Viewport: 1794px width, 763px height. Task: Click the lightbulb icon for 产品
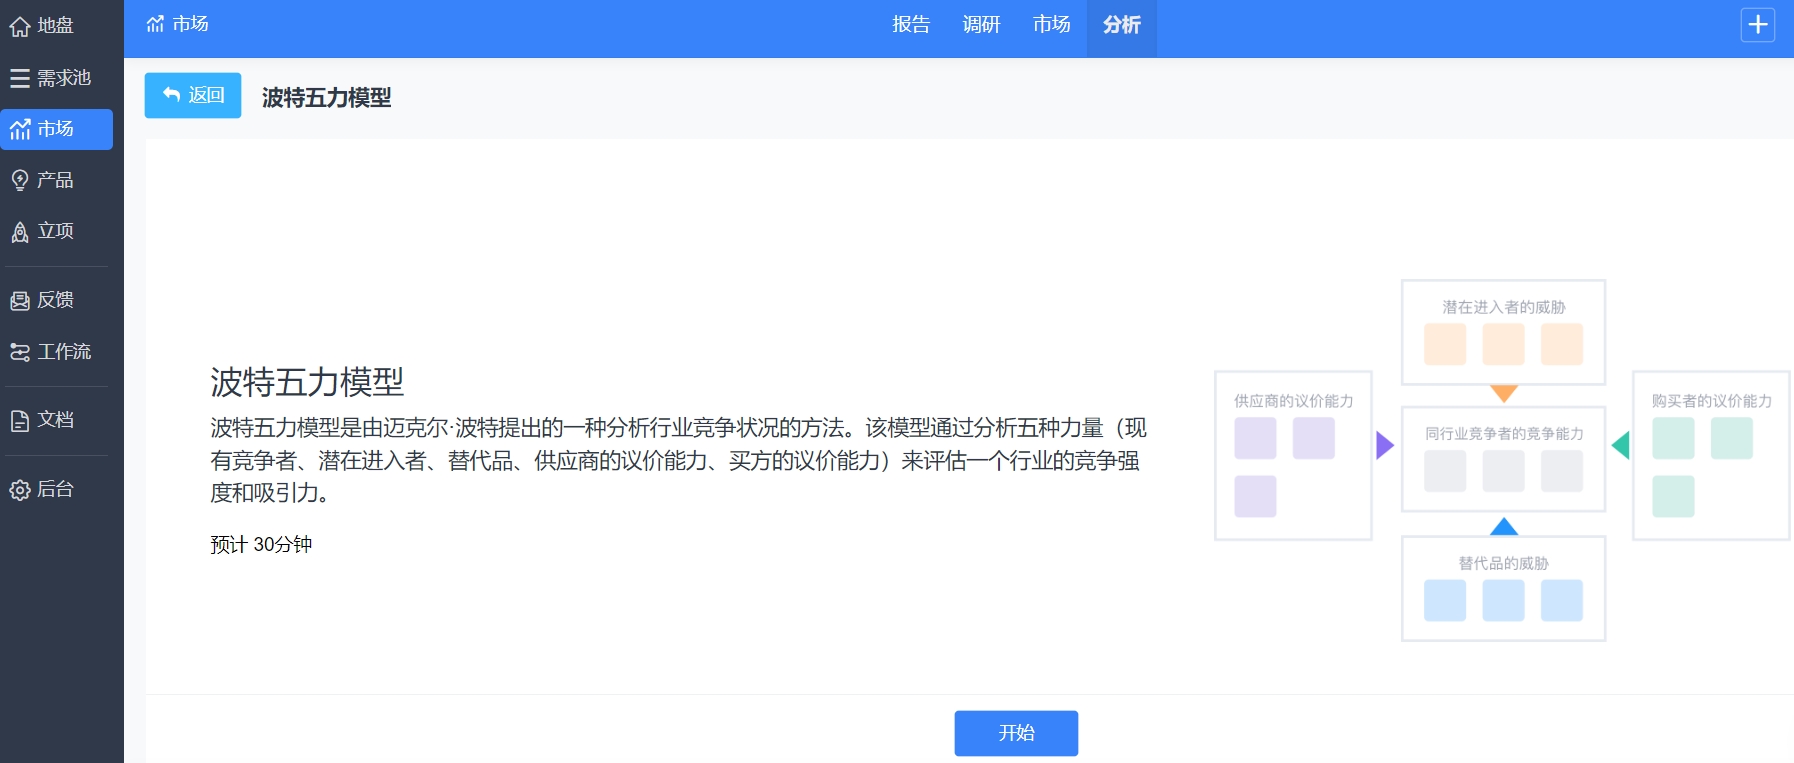[20, 180]
